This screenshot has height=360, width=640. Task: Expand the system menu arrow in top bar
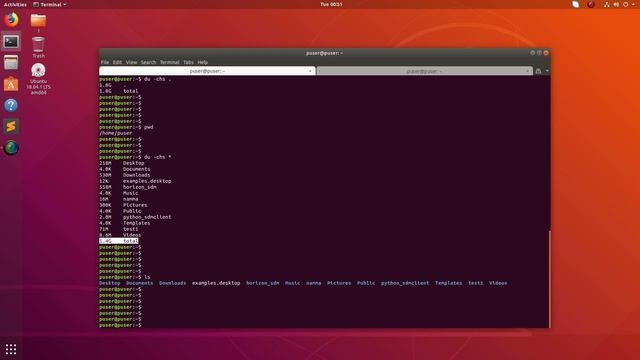click(633, 4)
